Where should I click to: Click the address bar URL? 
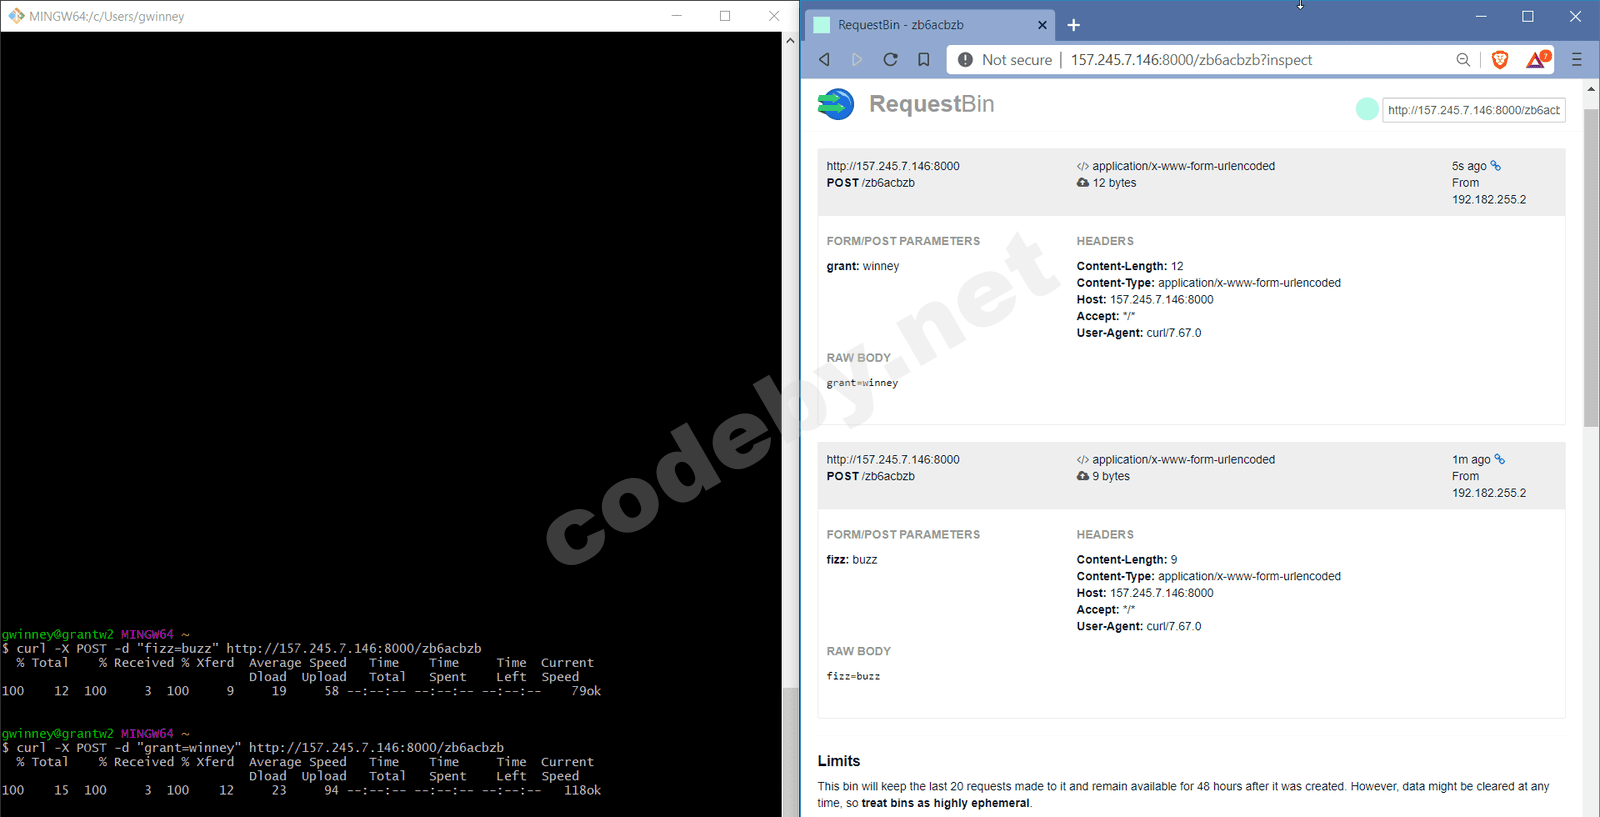click(x=1191, y=60)
